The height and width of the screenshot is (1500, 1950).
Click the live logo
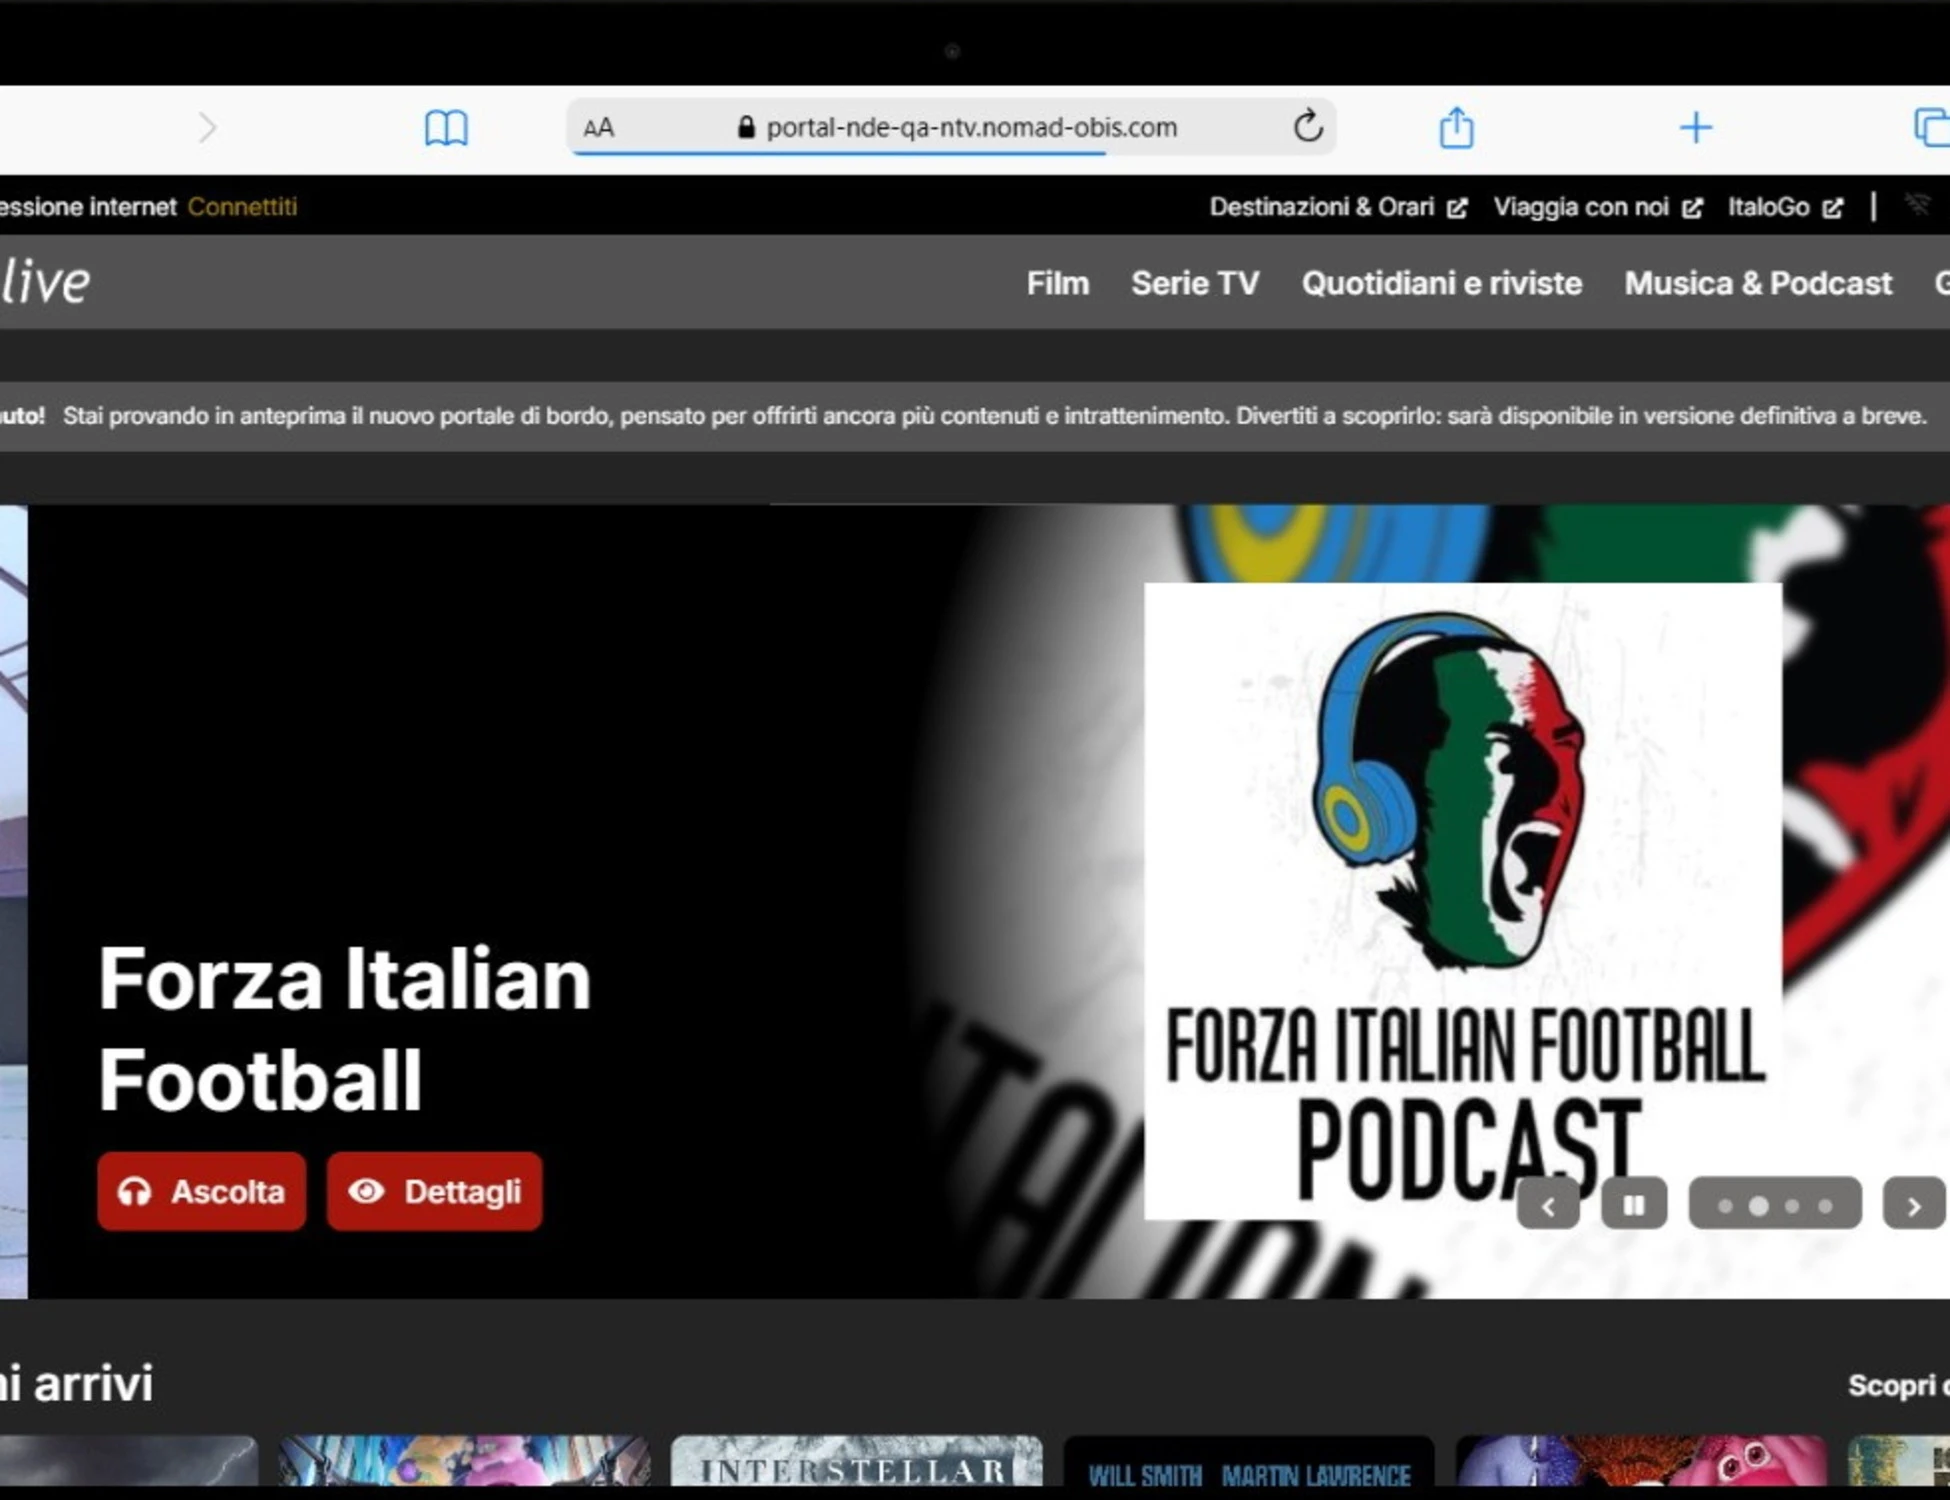click(45, 282)
